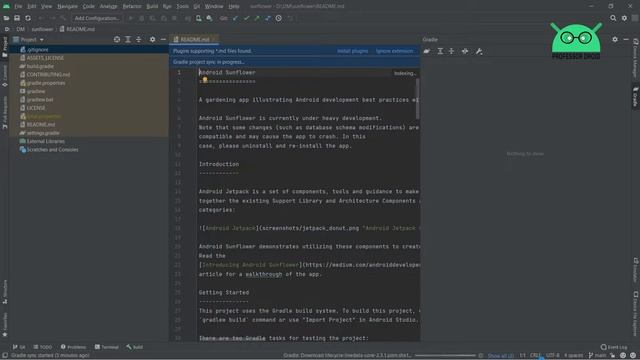640x360 pixels.
Task: Expand all in Project panel
Action: click(x=128, y=39)
